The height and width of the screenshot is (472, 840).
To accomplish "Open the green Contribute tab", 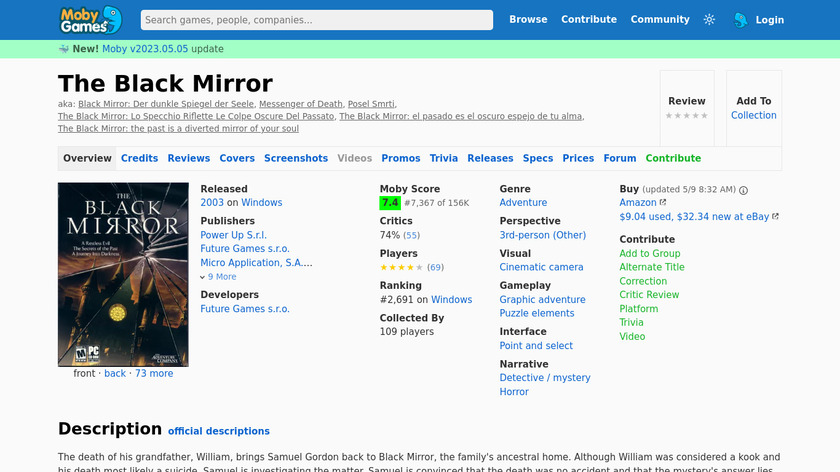I will [x=673, y=159].
